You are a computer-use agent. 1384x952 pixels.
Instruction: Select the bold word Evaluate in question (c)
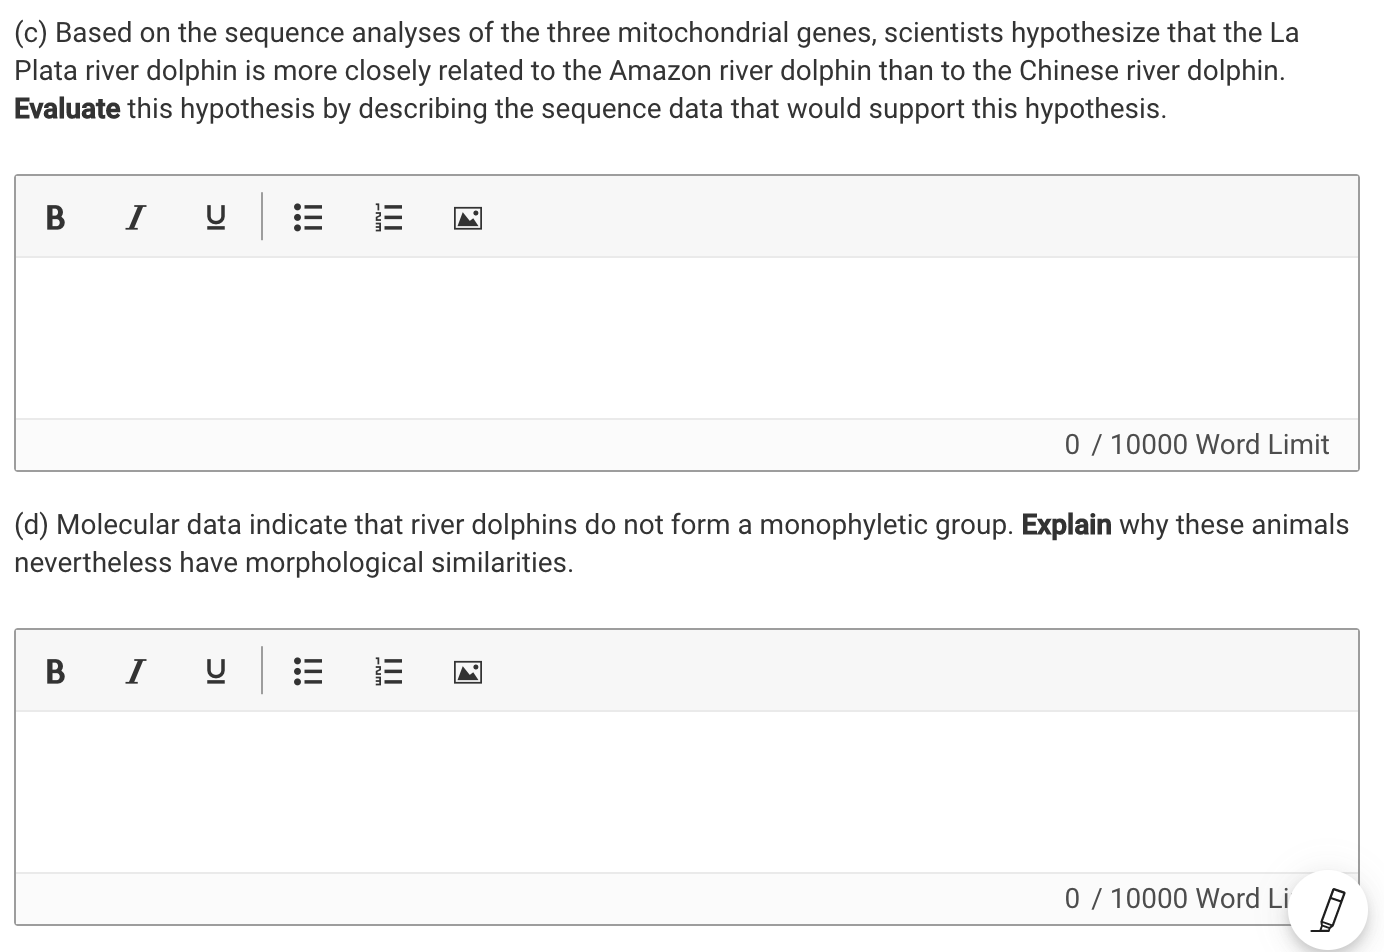pyautogui.click(x=66, y=108)
